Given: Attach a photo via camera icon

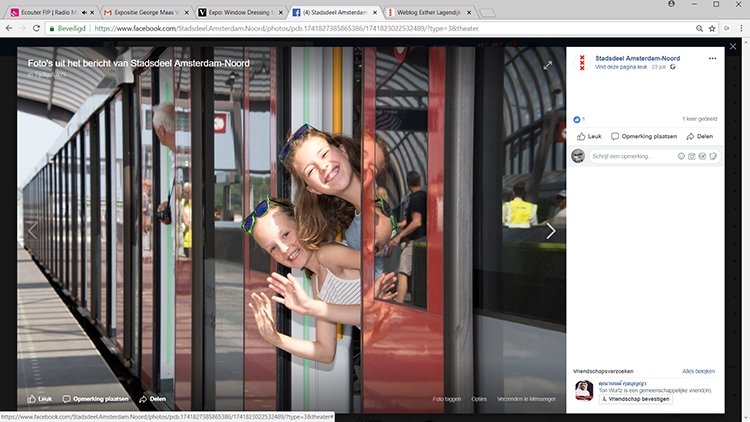Looking at the screenshot, I should 692,156.
